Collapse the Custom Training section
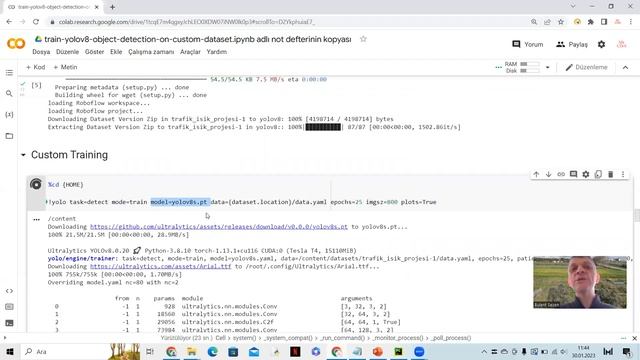 [23, 155]
